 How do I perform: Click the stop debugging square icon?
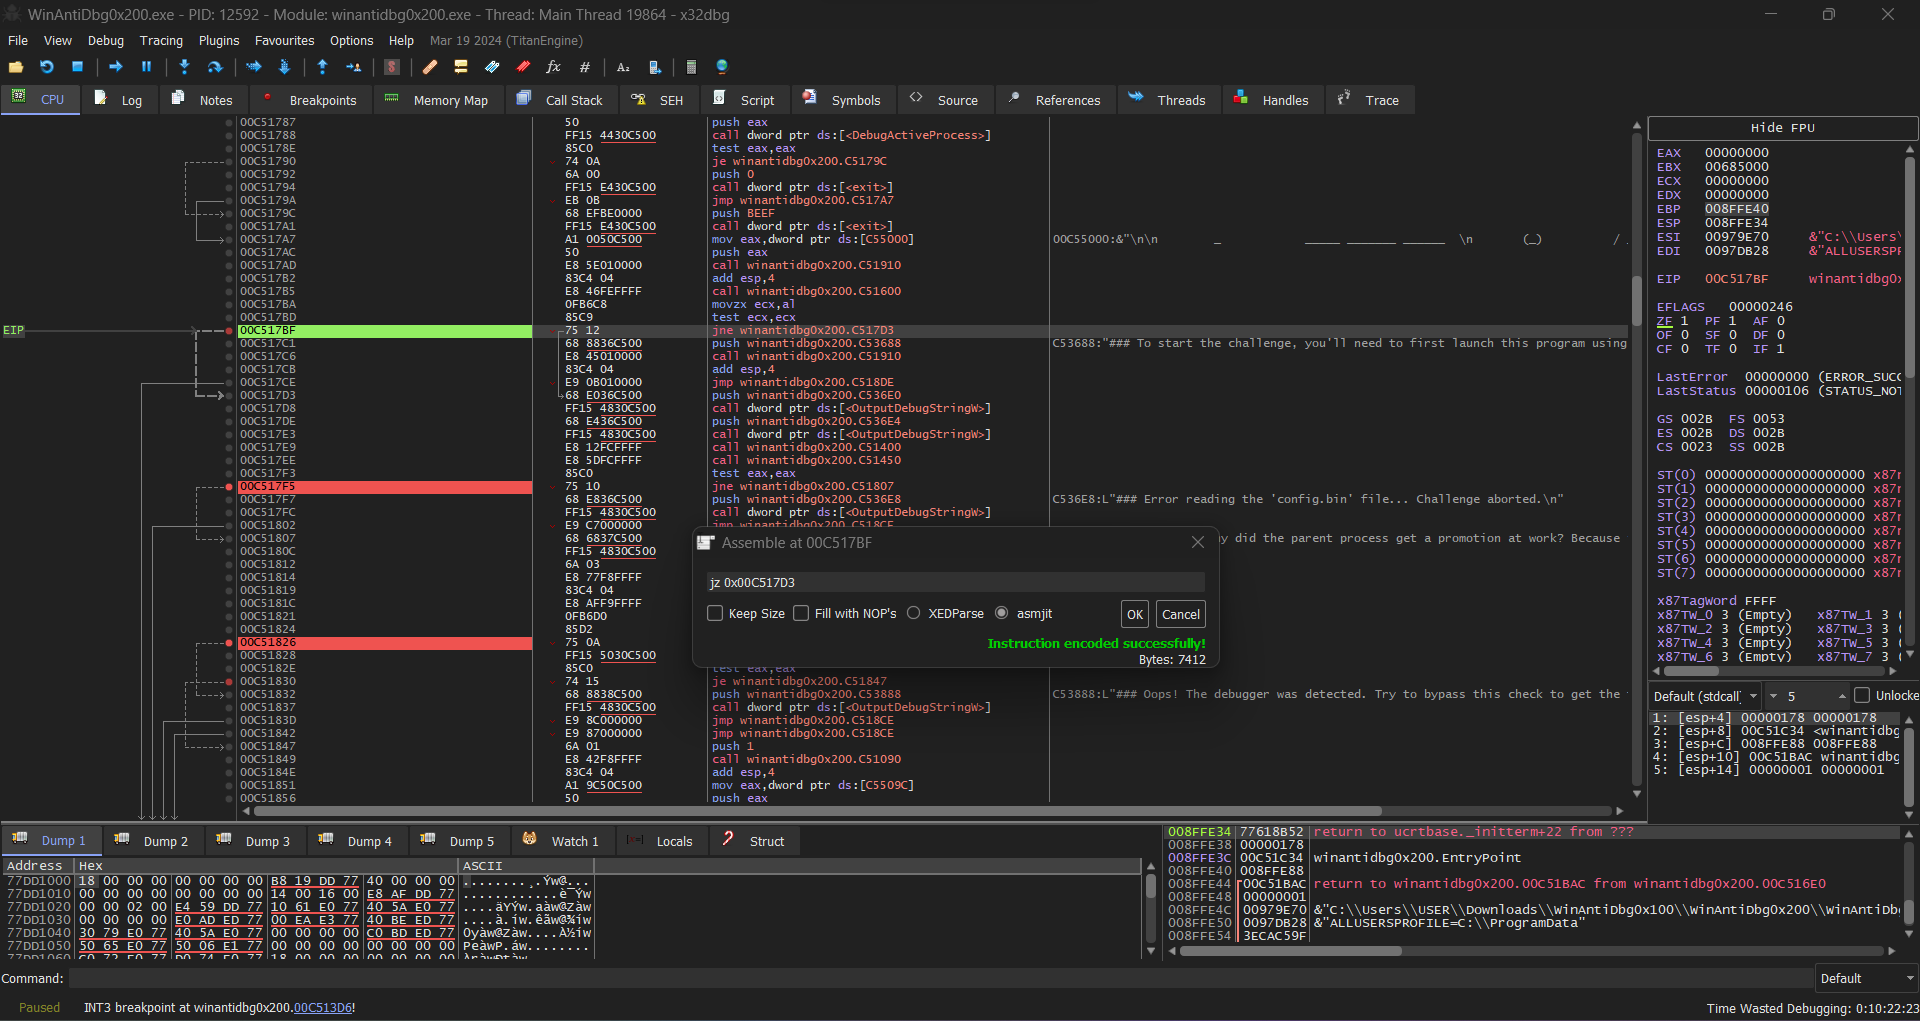coord(77,67)
